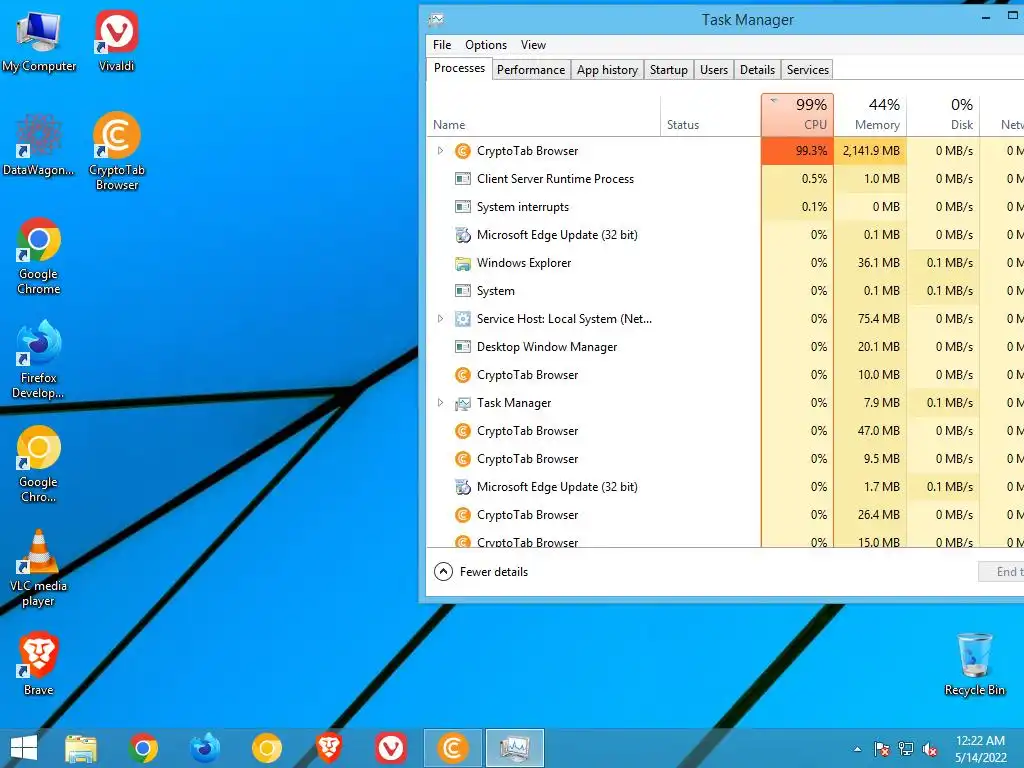Launch Vivaldi from the taskbar
Image resolution: width=1024 pixels, height=768 pixels.
click(391, 748)
